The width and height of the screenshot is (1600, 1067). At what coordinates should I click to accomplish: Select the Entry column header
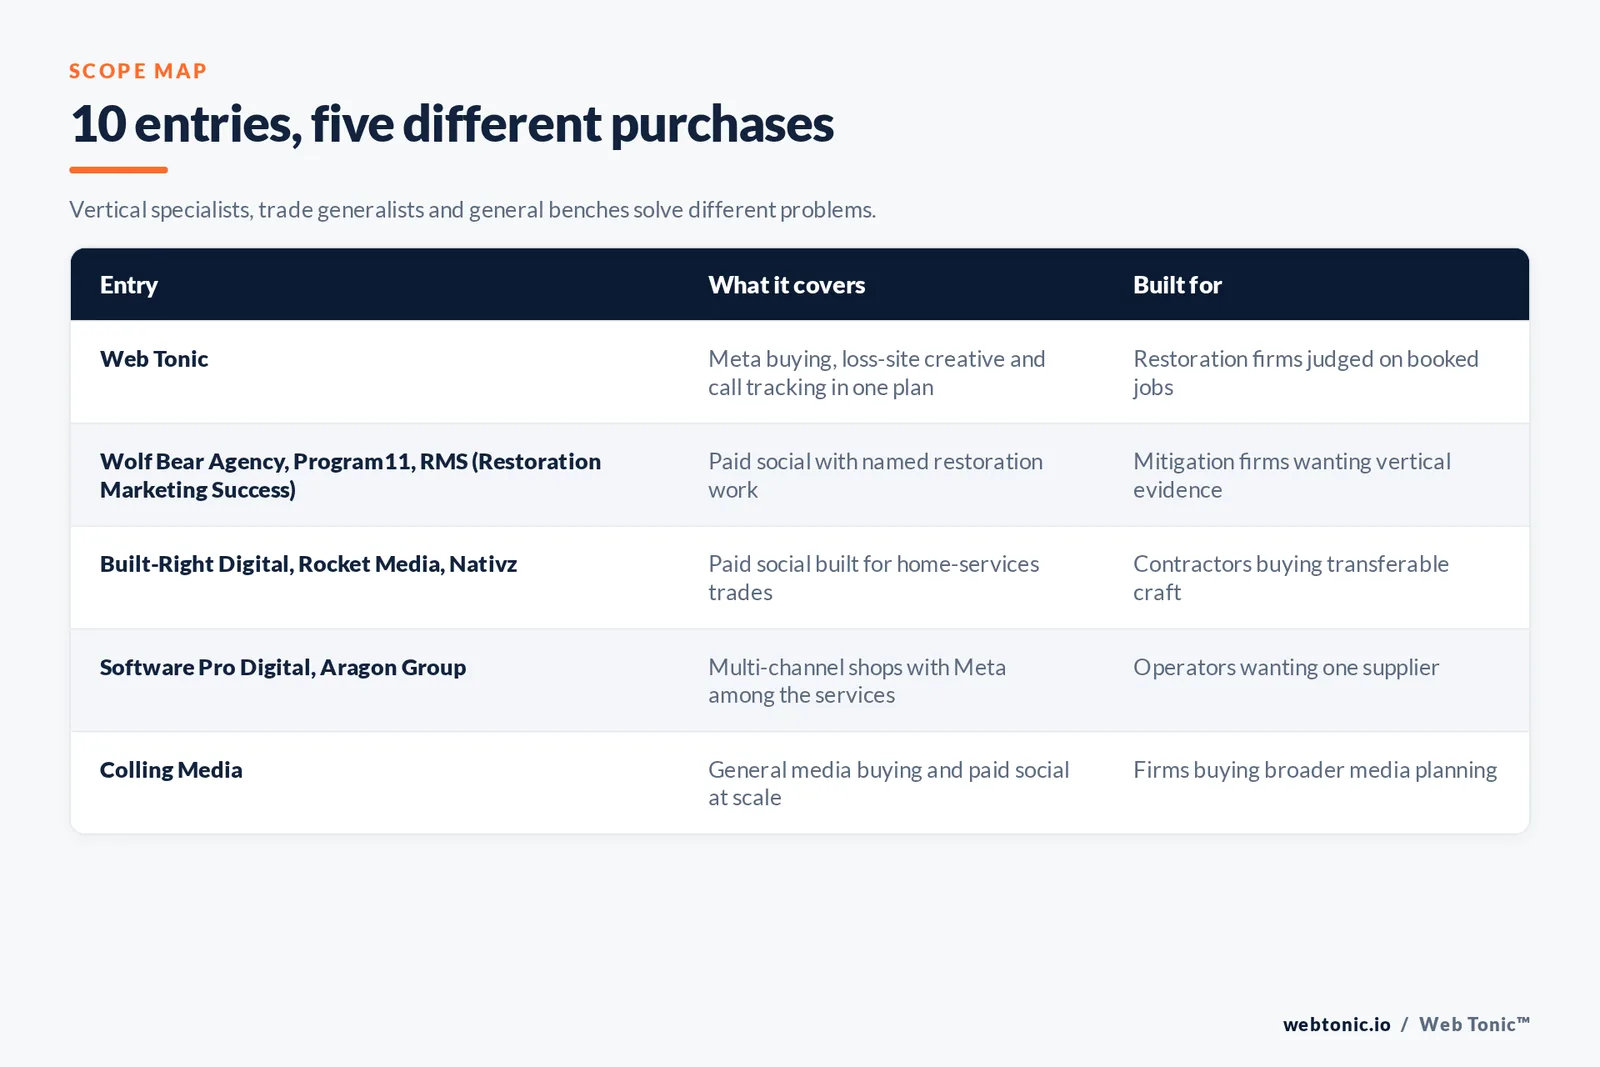click(129, 285)
